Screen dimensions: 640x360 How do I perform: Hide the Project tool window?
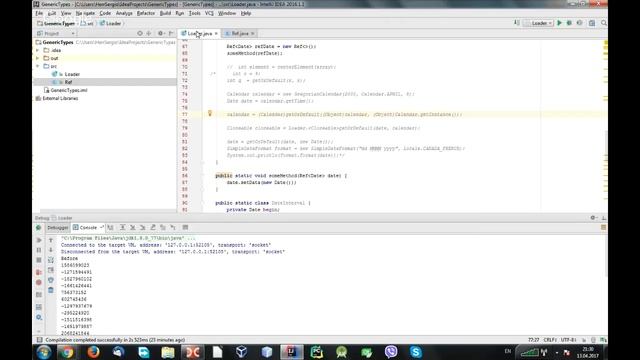[x=171, y=33]
